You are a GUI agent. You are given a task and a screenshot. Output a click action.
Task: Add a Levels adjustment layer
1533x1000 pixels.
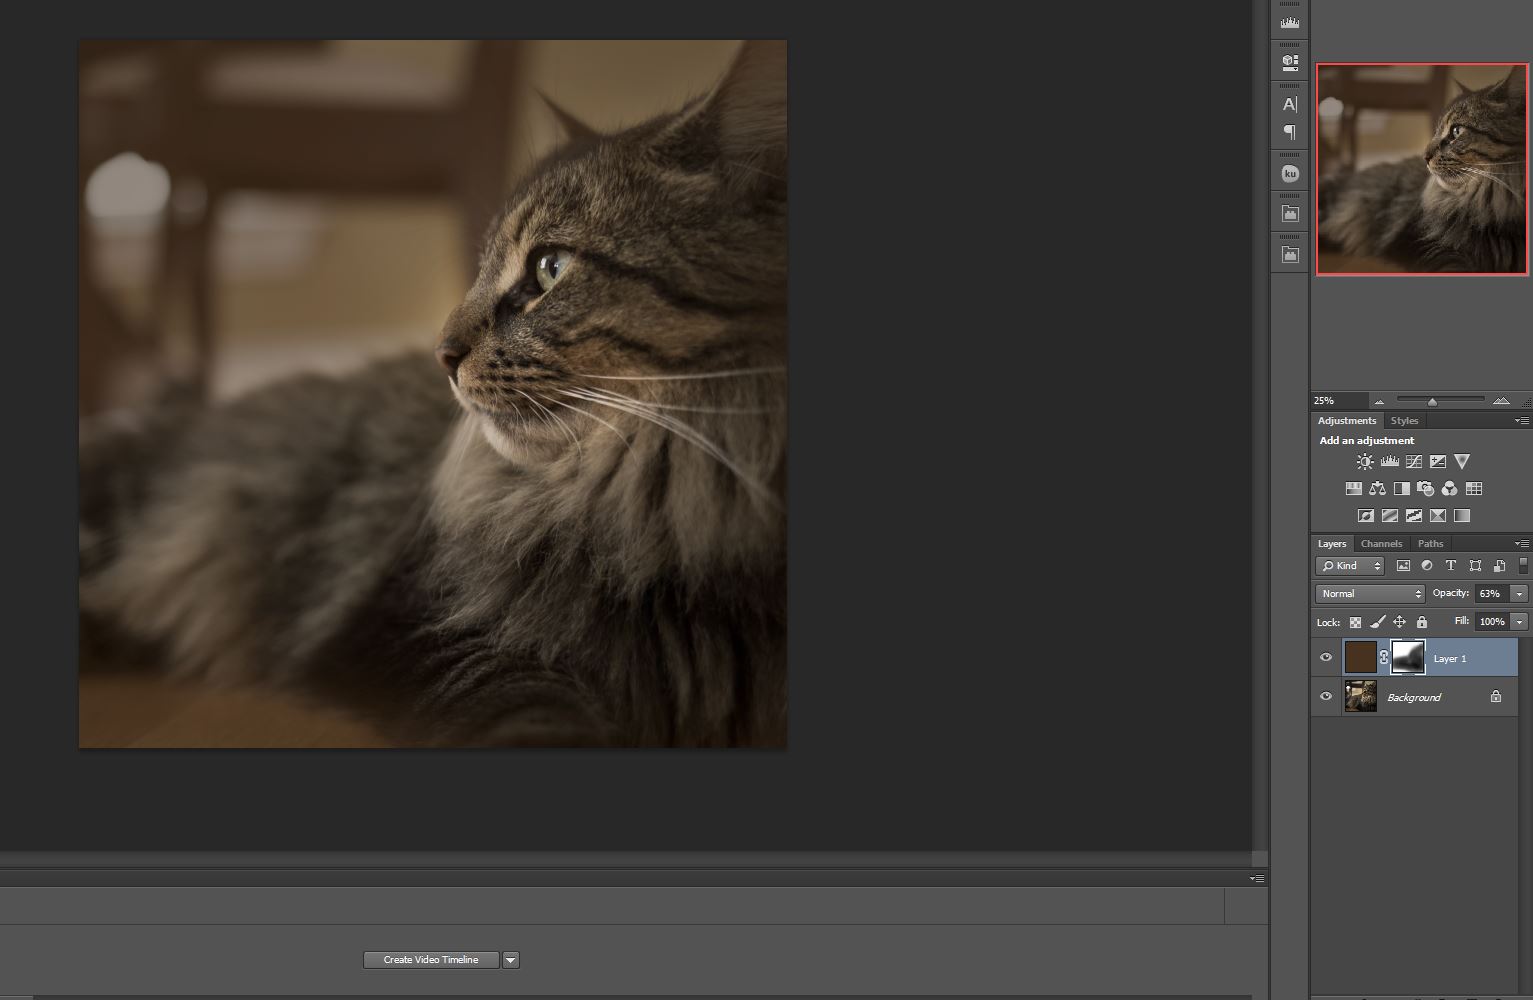click(1389, 462)
